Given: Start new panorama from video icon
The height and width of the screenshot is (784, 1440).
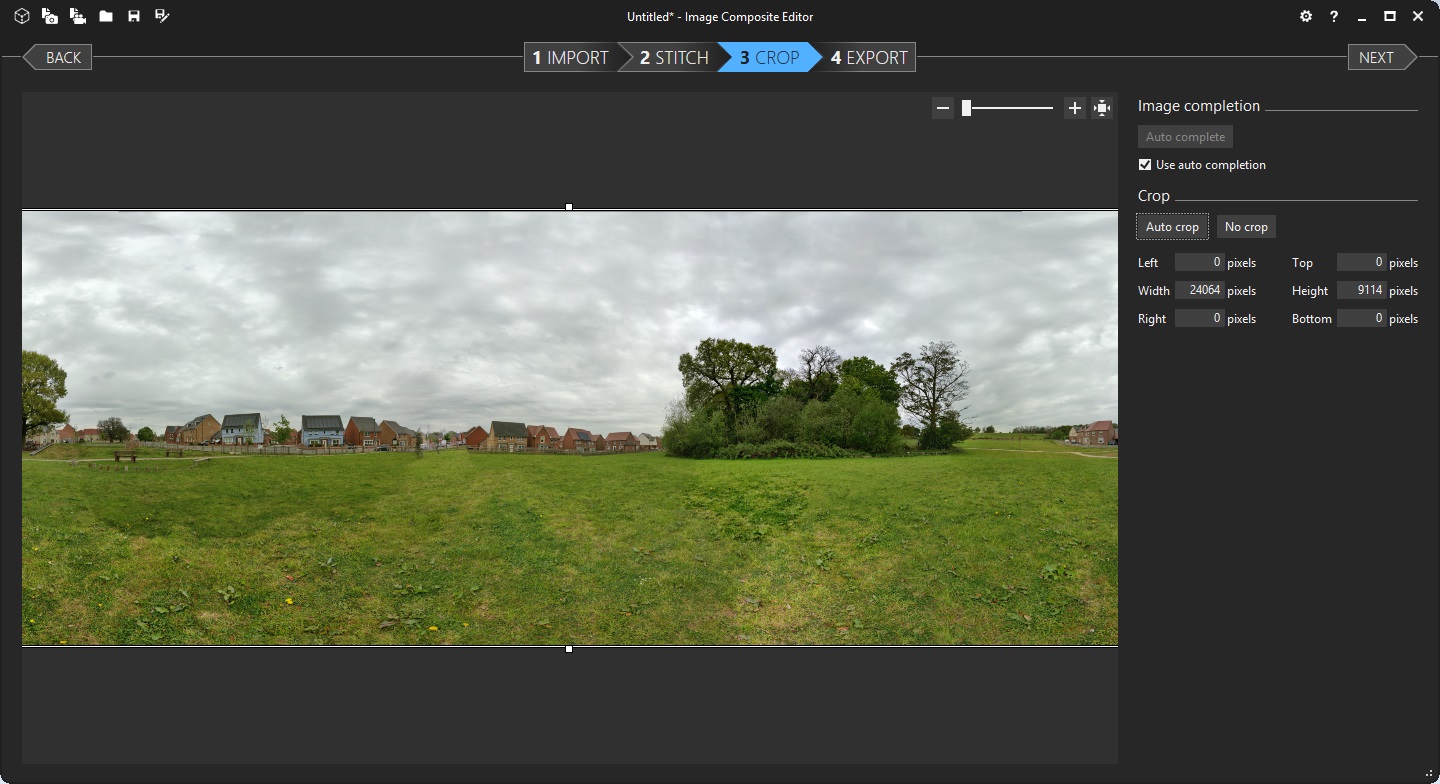Looking at the screenshot, I should (x=77, y=16).
